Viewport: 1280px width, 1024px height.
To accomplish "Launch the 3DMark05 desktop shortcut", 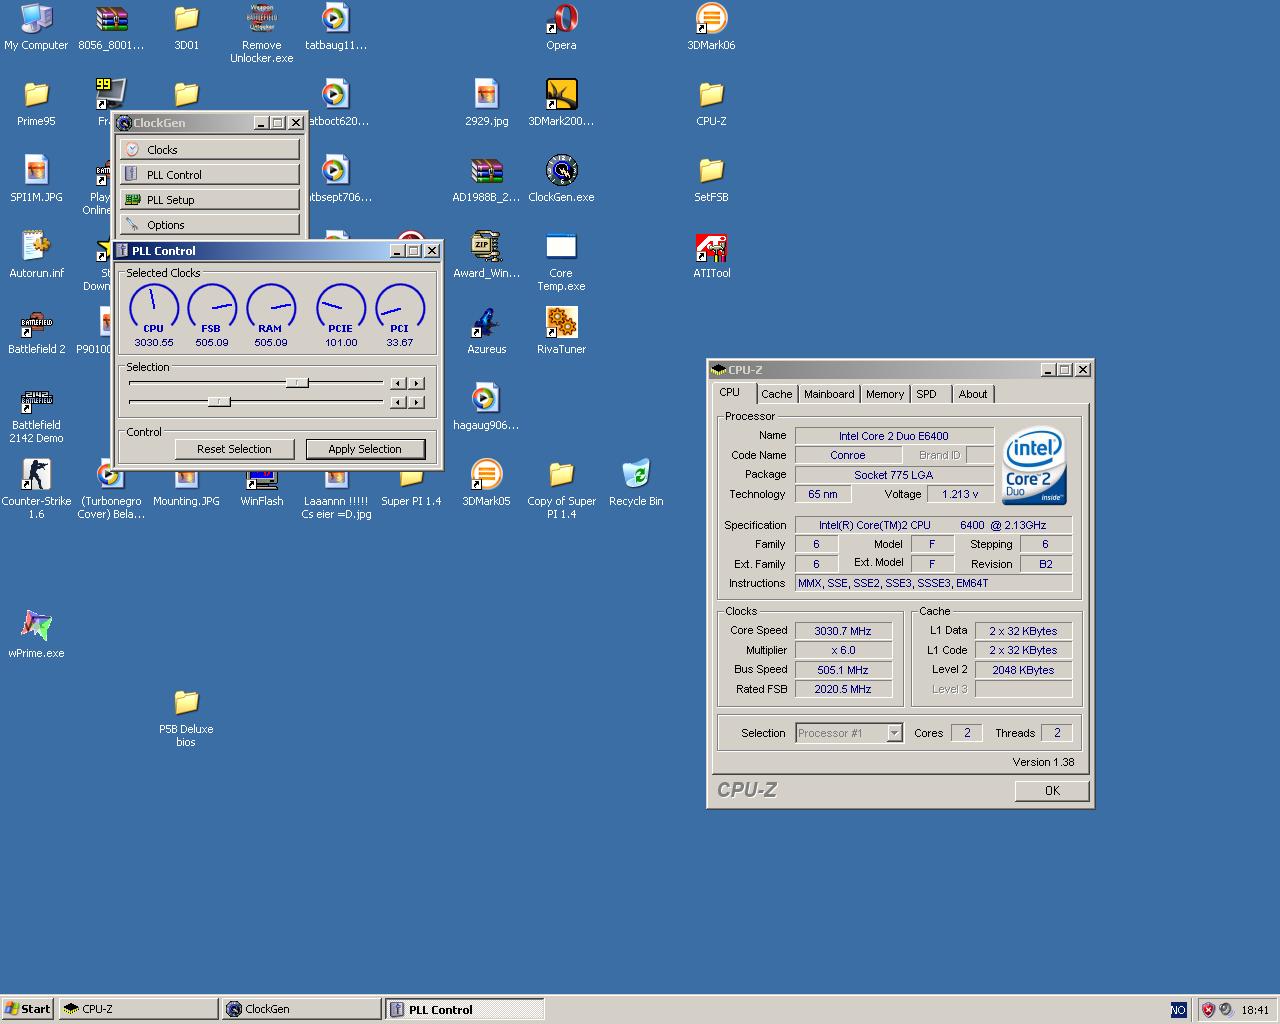I will pos(486,483).
